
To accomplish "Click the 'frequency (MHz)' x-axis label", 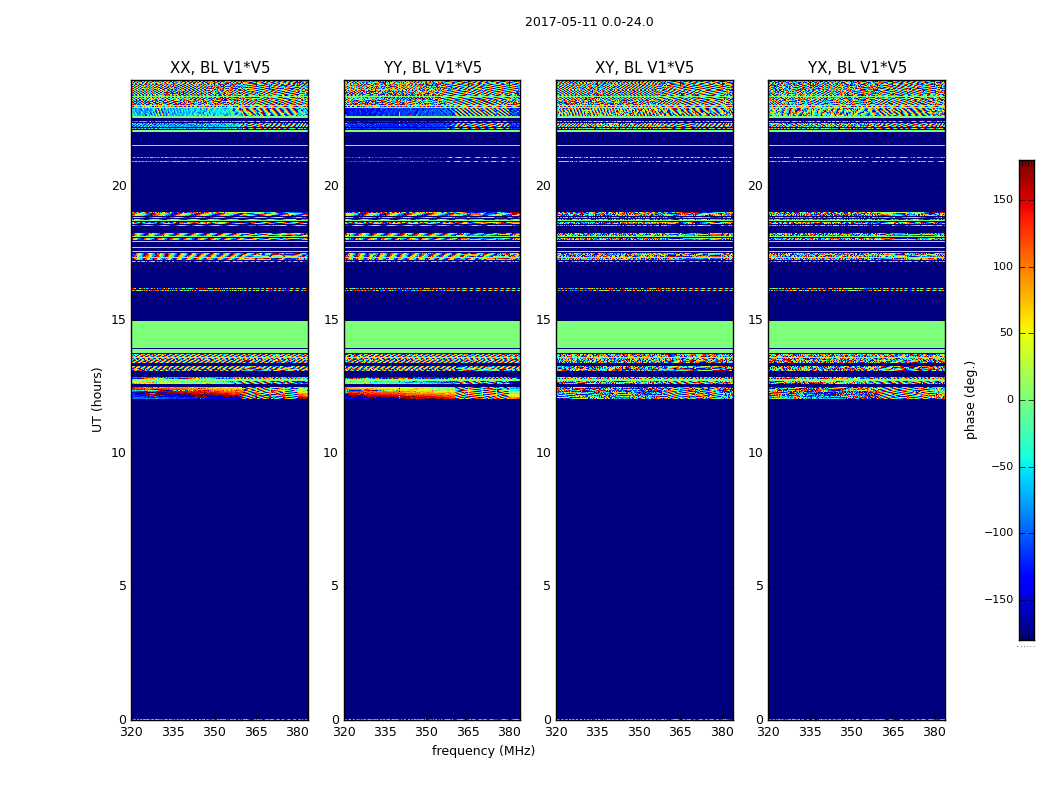I will click(483, 751).
